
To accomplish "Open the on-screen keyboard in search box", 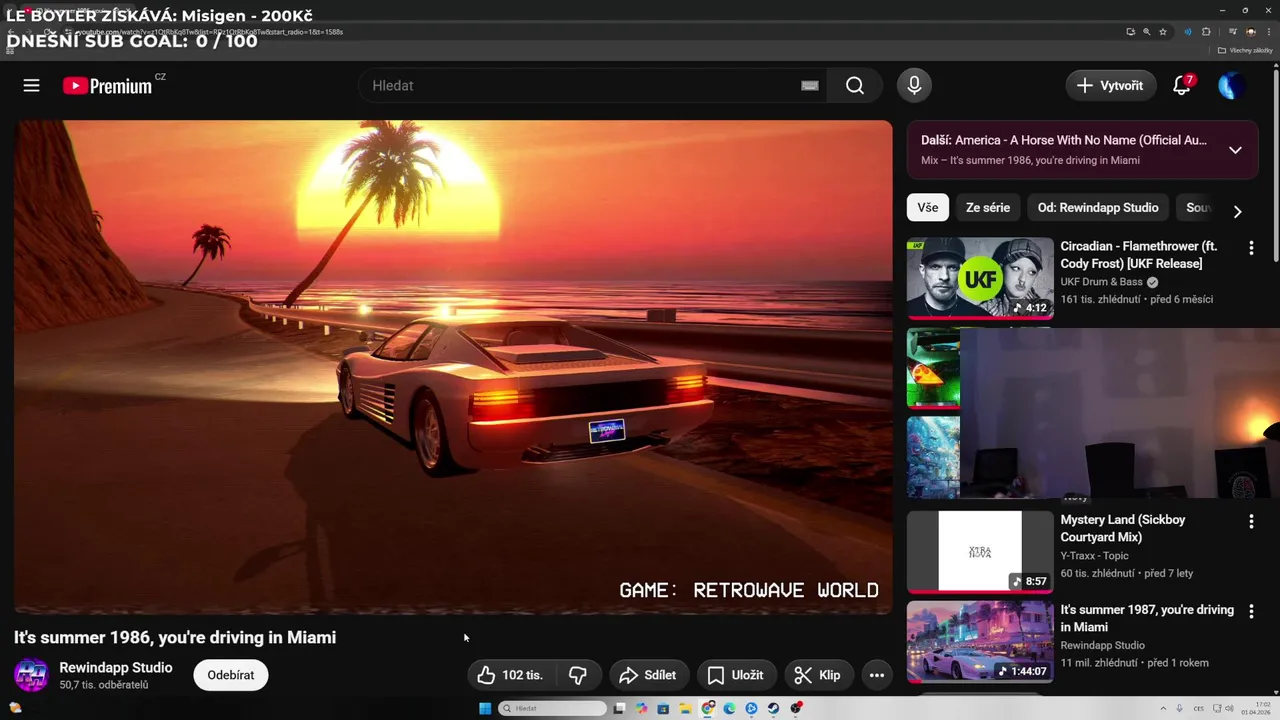I will click(x=810, y=86).
